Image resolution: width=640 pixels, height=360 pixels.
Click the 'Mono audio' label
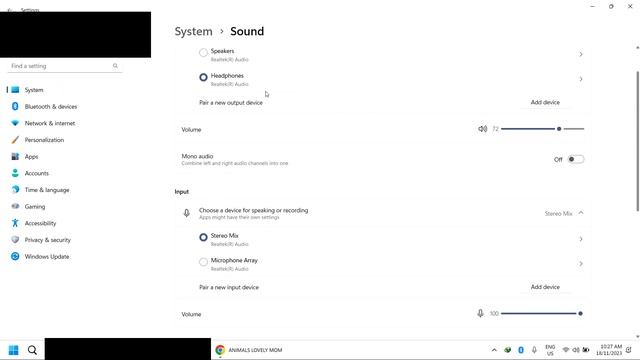tap(198, 156)
